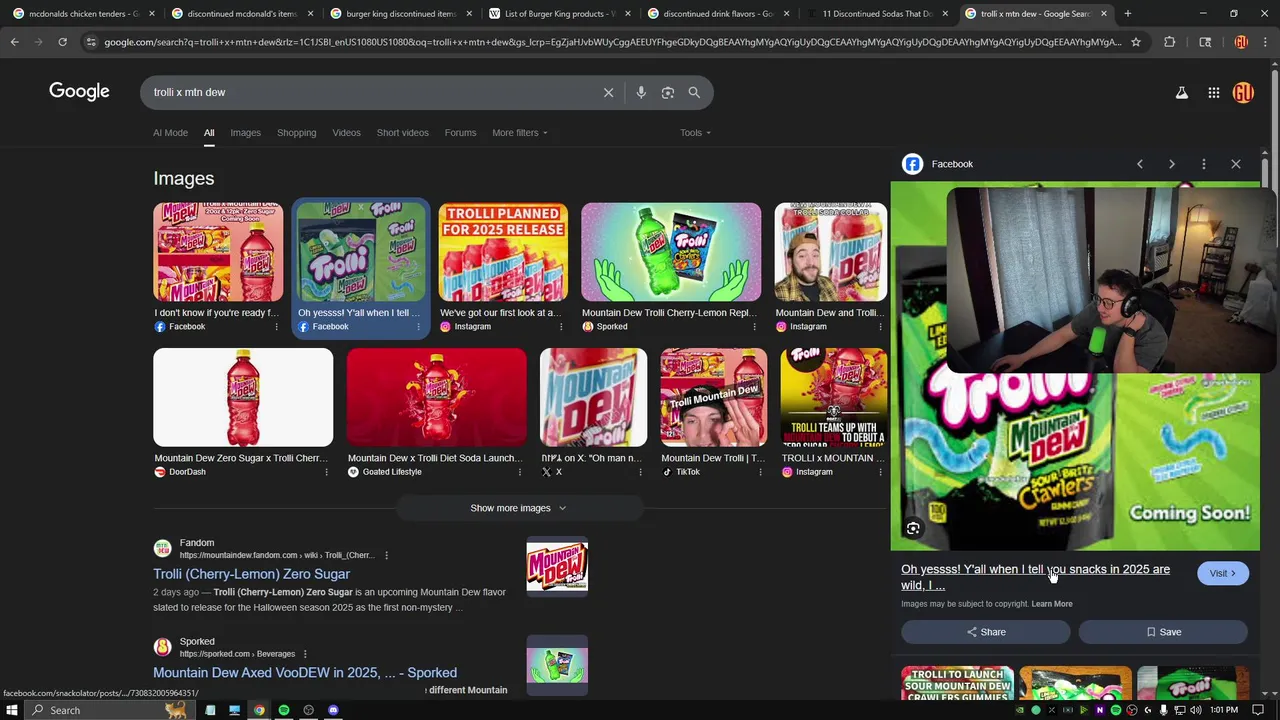Reload the page
The height and width of the screenshot is (720, 1280).
pyautogui.click(x=62, y=42)
